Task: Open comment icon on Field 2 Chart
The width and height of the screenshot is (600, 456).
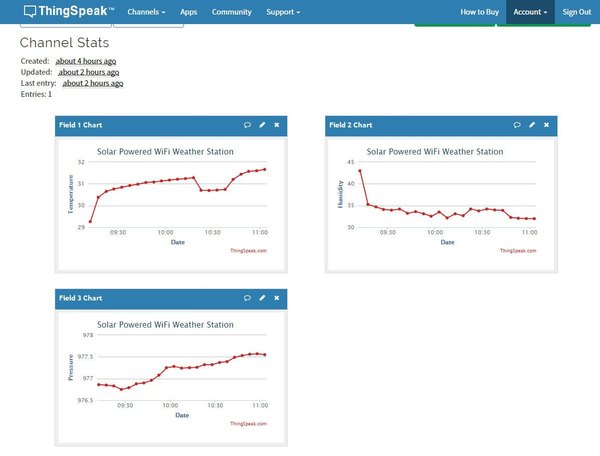Action: 517,125
